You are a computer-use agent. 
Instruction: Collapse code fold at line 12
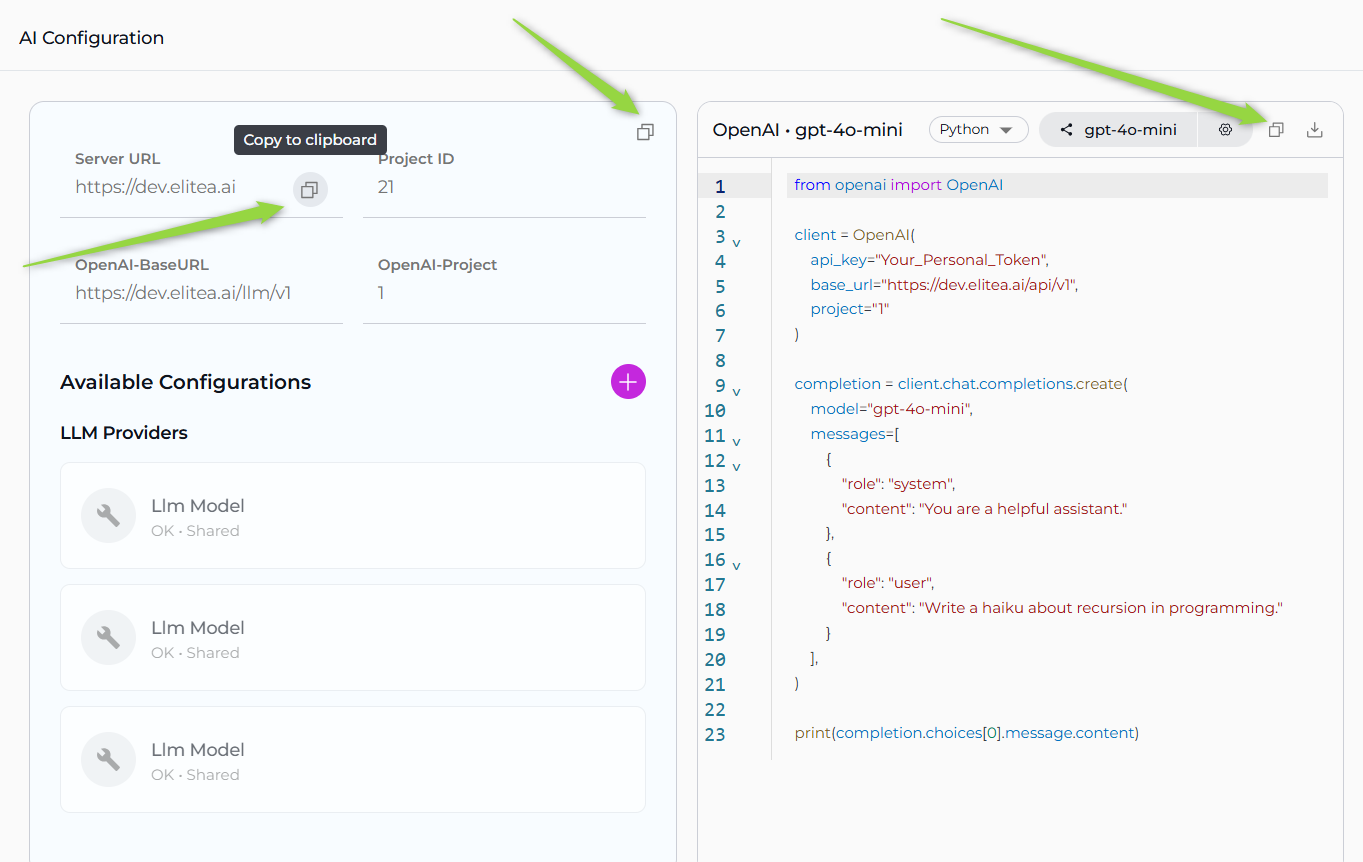point(737,467)
